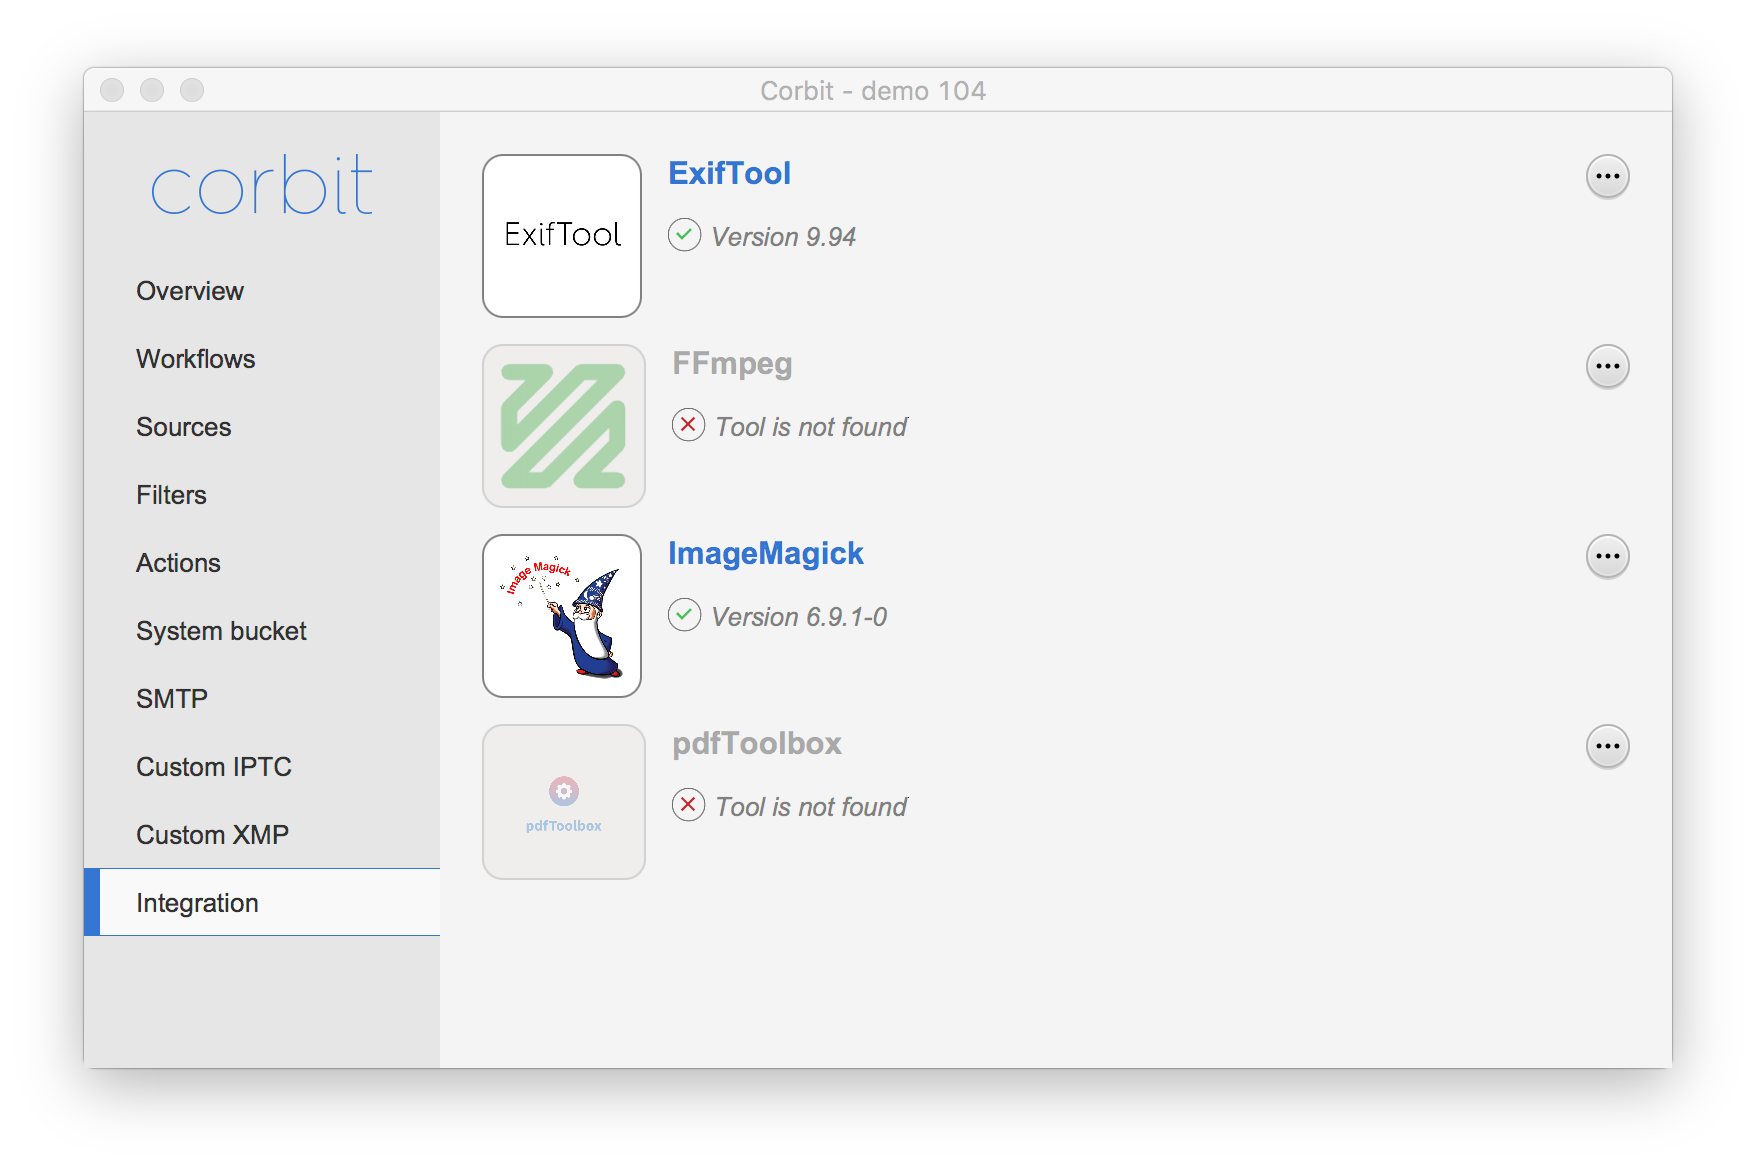The width and height of the screenshot is (1756, 1168).
Task: Click the window title 'Corbit - demo 104'
Action: tap(873, 91)
